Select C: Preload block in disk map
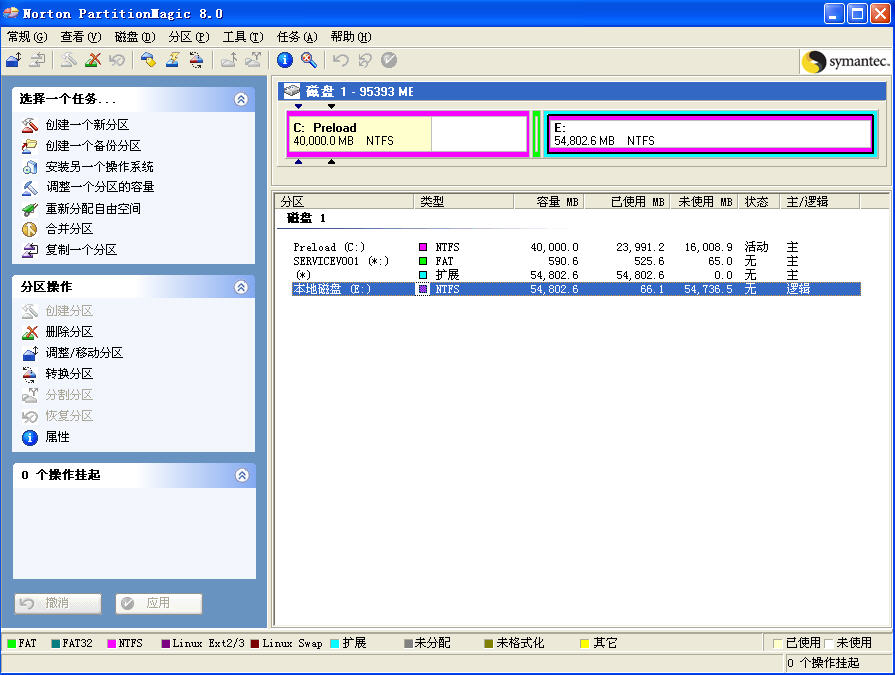Viewport: 895px width, 675px height. pyautogui.click(x=408, y=134)
